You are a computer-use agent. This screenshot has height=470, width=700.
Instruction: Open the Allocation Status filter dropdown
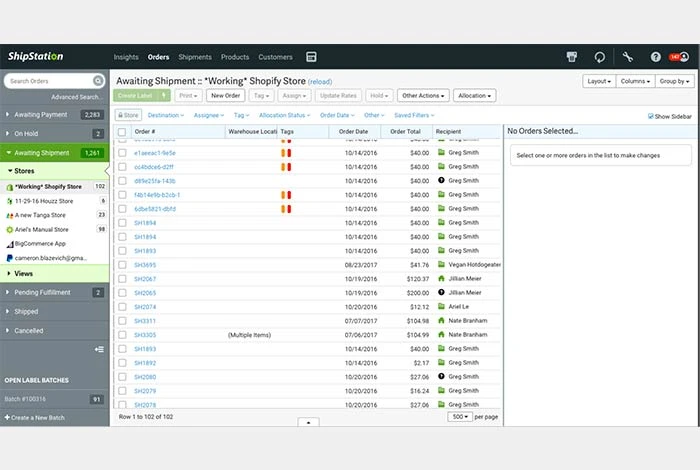[x=284, y=115]
